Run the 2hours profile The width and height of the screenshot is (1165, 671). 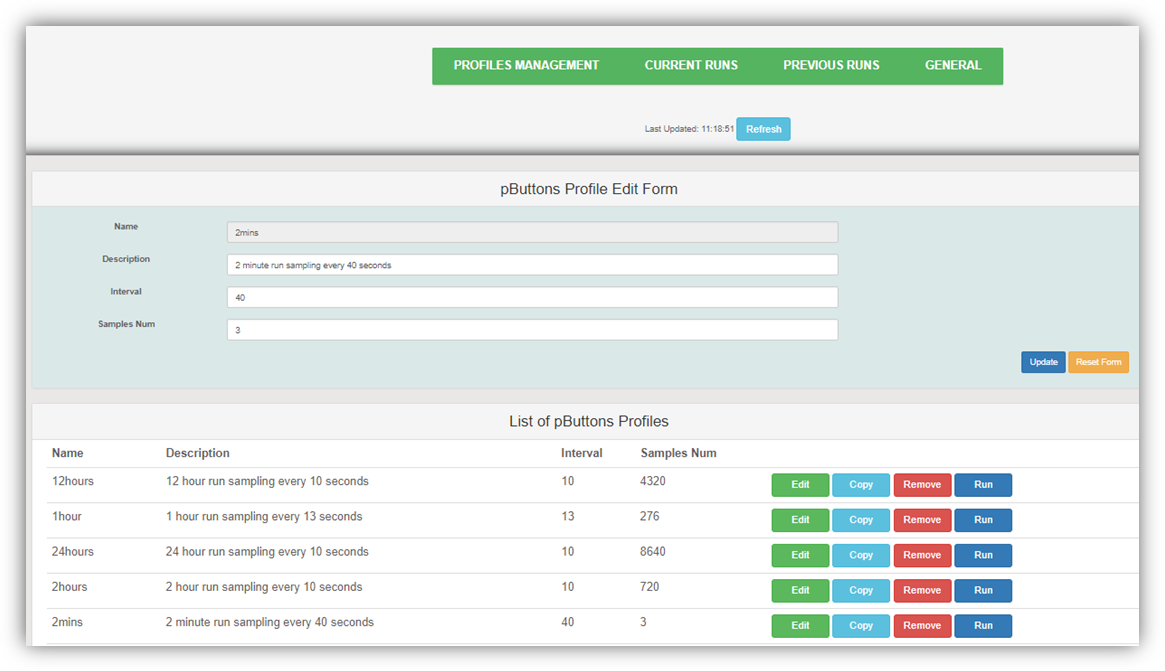[983, 591]
